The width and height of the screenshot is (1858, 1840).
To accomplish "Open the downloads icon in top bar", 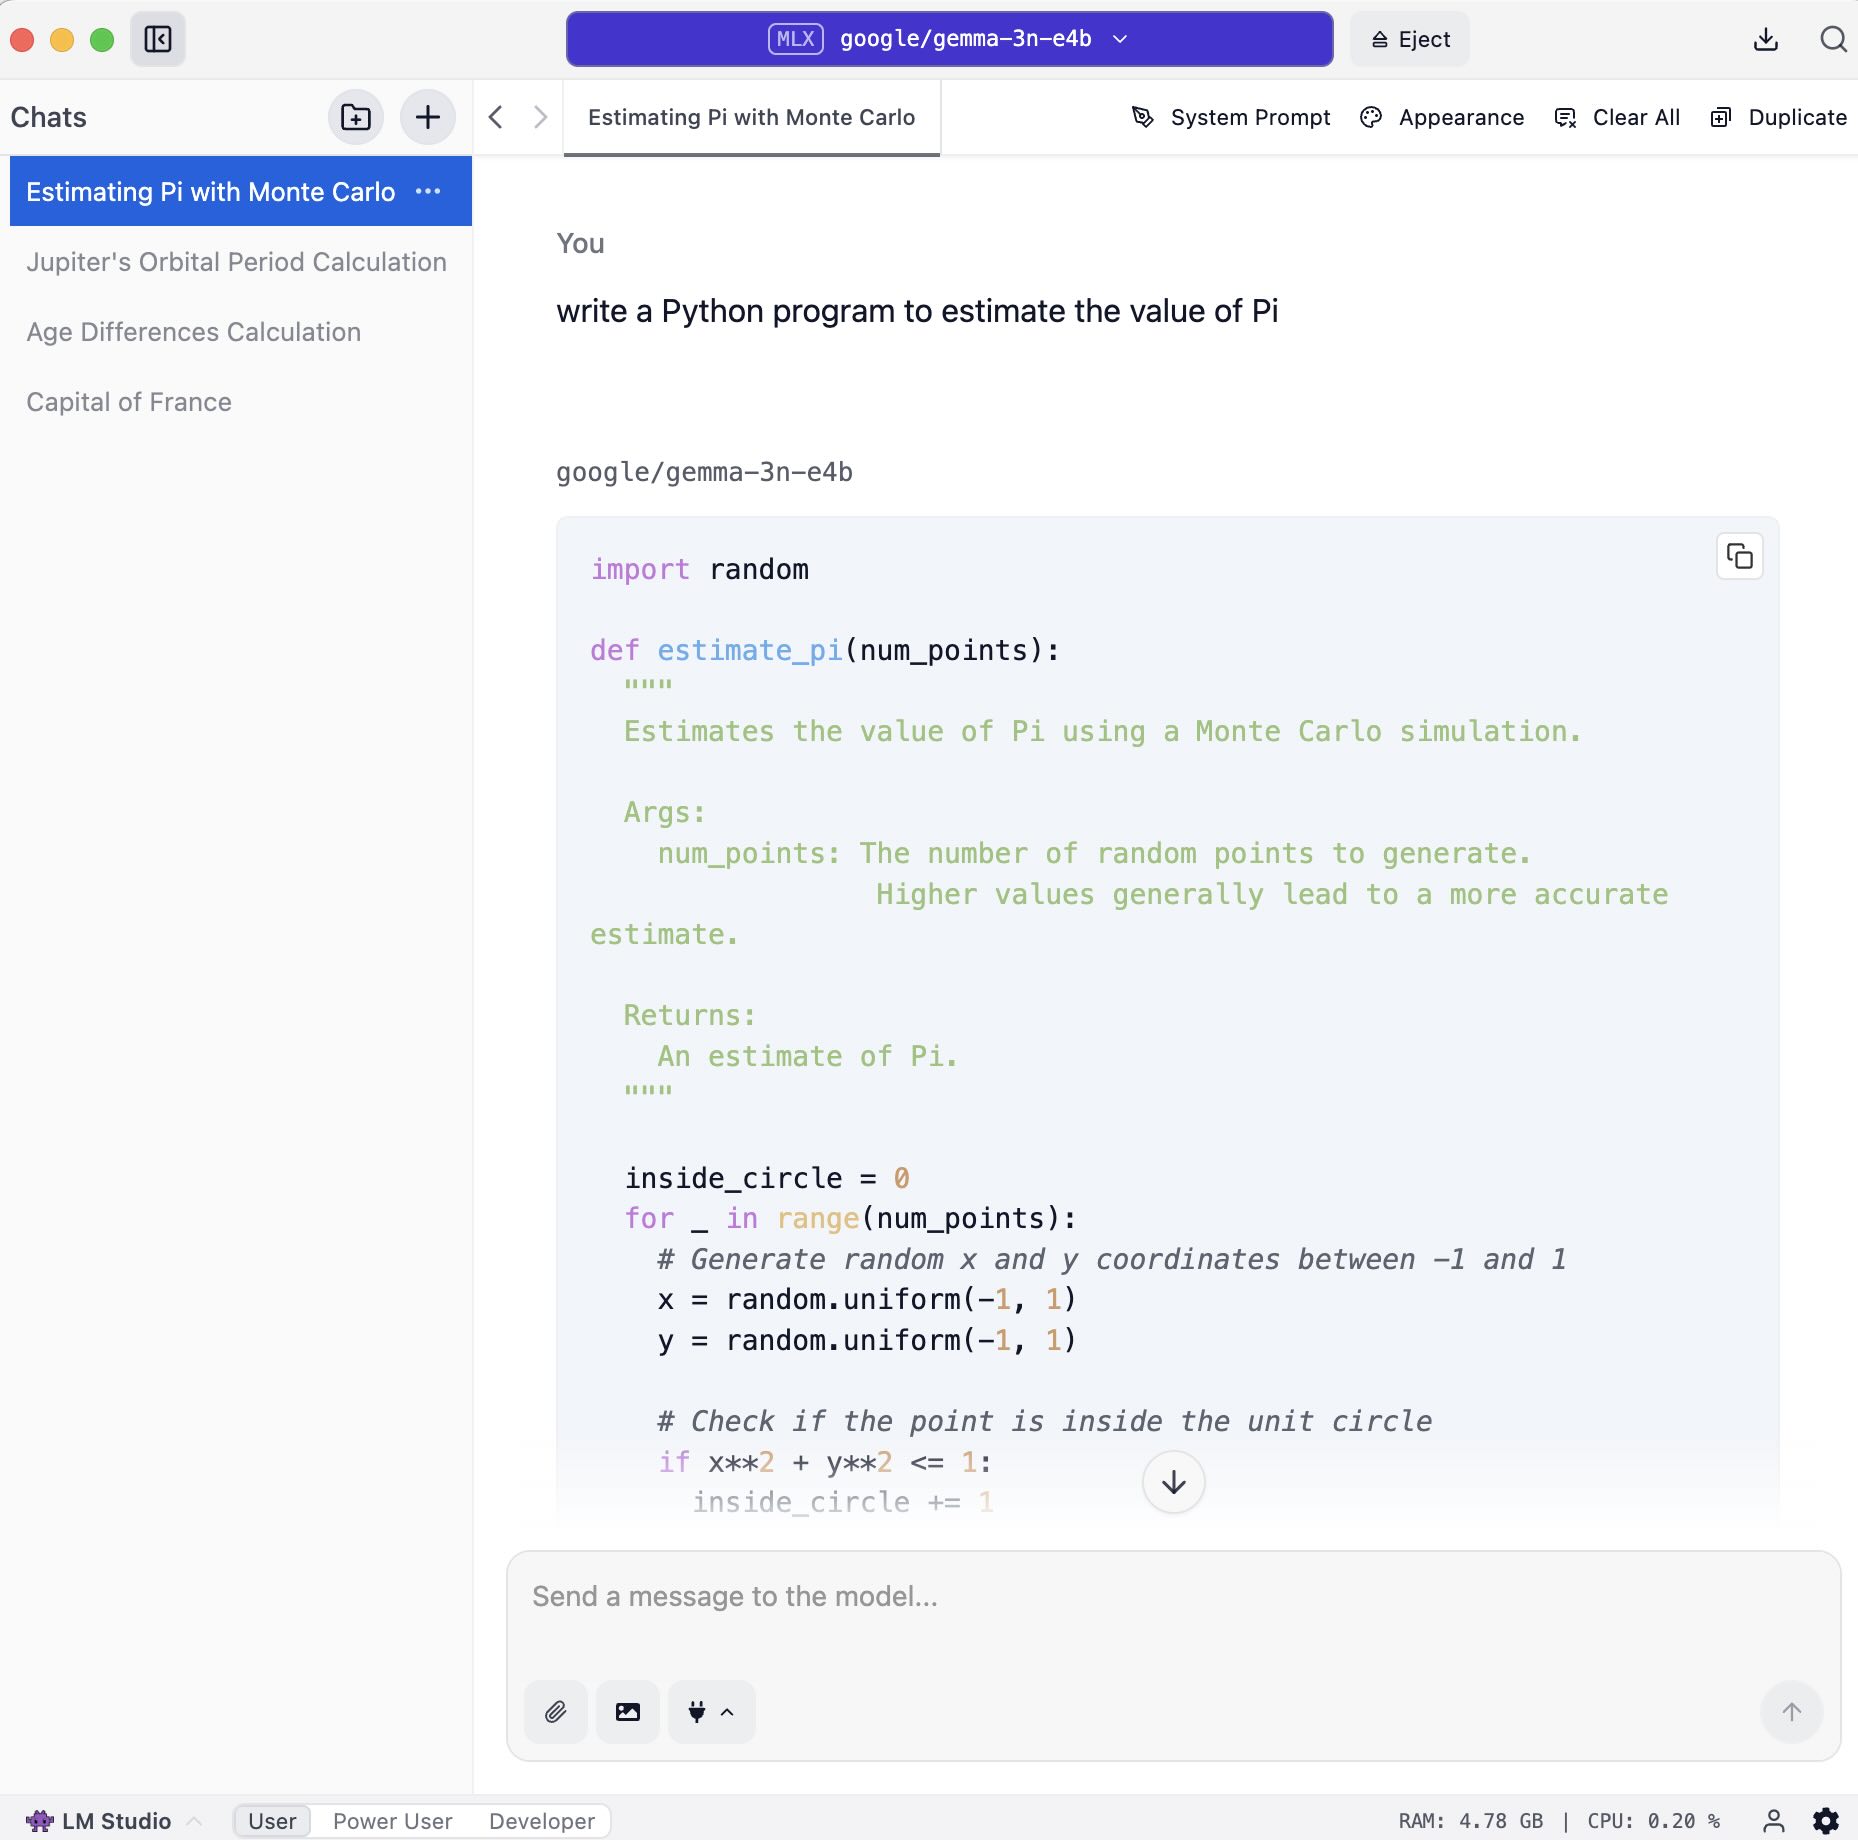I will (x=1765, y=39).
